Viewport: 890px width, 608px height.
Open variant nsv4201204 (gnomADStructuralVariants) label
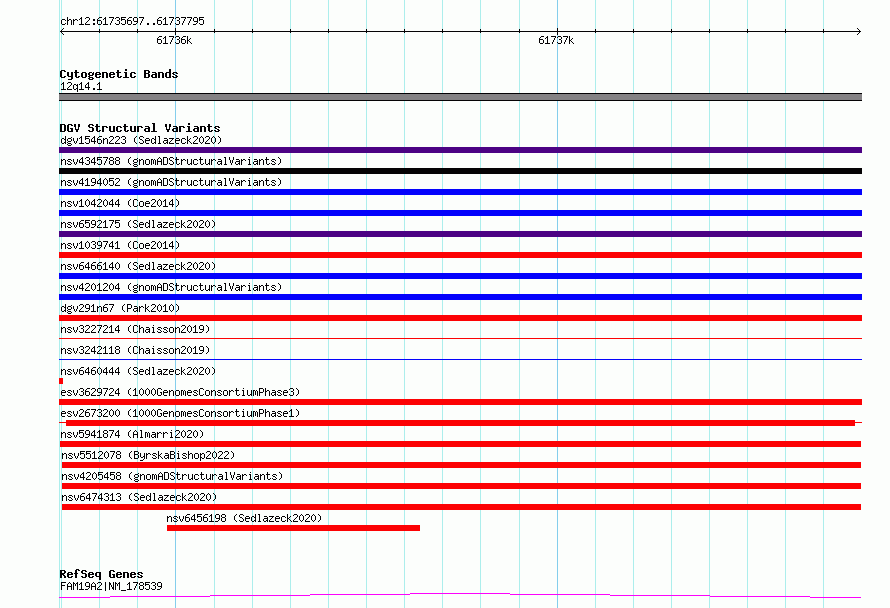(x=171, y=287)
